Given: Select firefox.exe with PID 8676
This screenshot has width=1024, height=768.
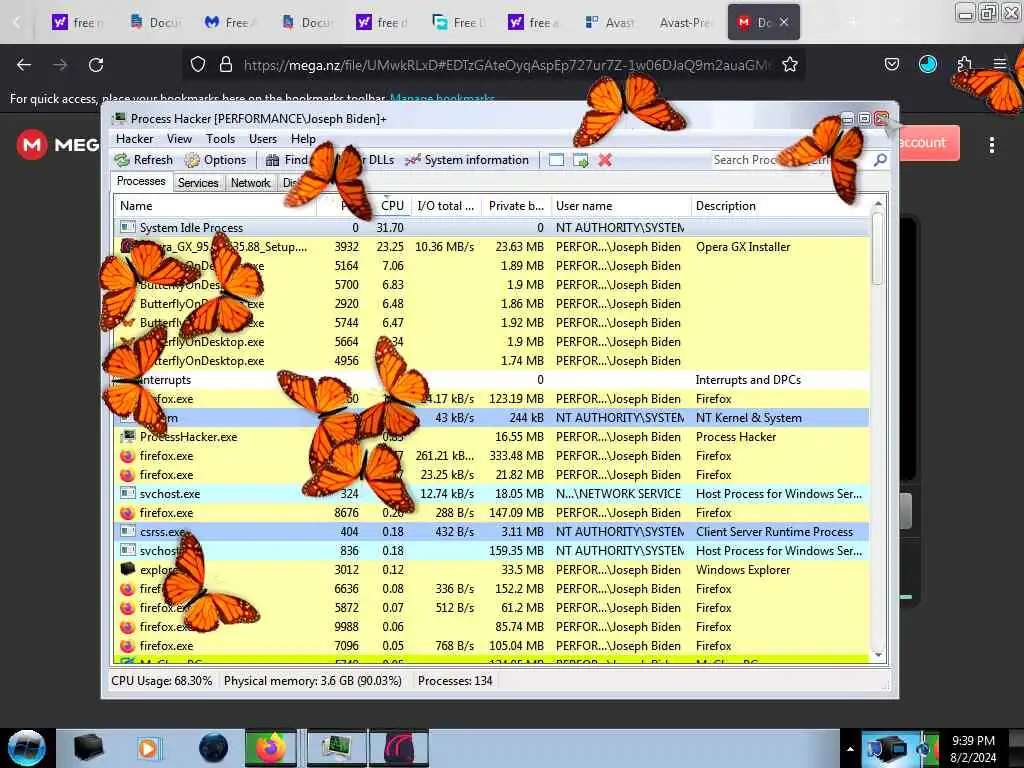Looking at the screenshot, I should pyautogui.click(x=492, y=513).
